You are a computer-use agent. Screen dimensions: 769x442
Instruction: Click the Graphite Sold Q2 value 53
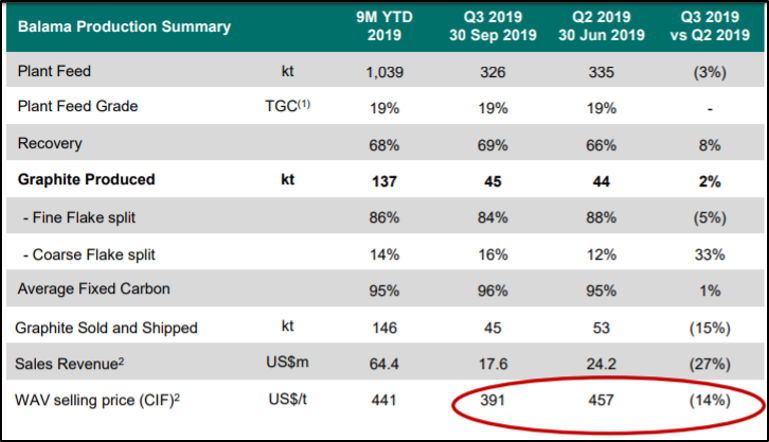(x=601, y=328)
